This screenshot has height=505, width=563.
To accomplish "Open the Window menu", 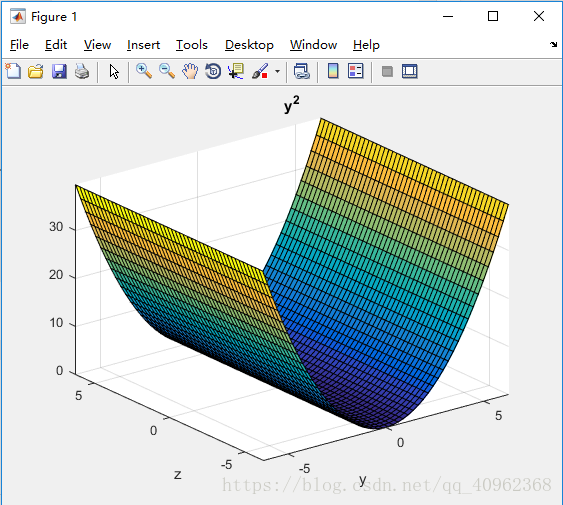I will pos(313,45).
